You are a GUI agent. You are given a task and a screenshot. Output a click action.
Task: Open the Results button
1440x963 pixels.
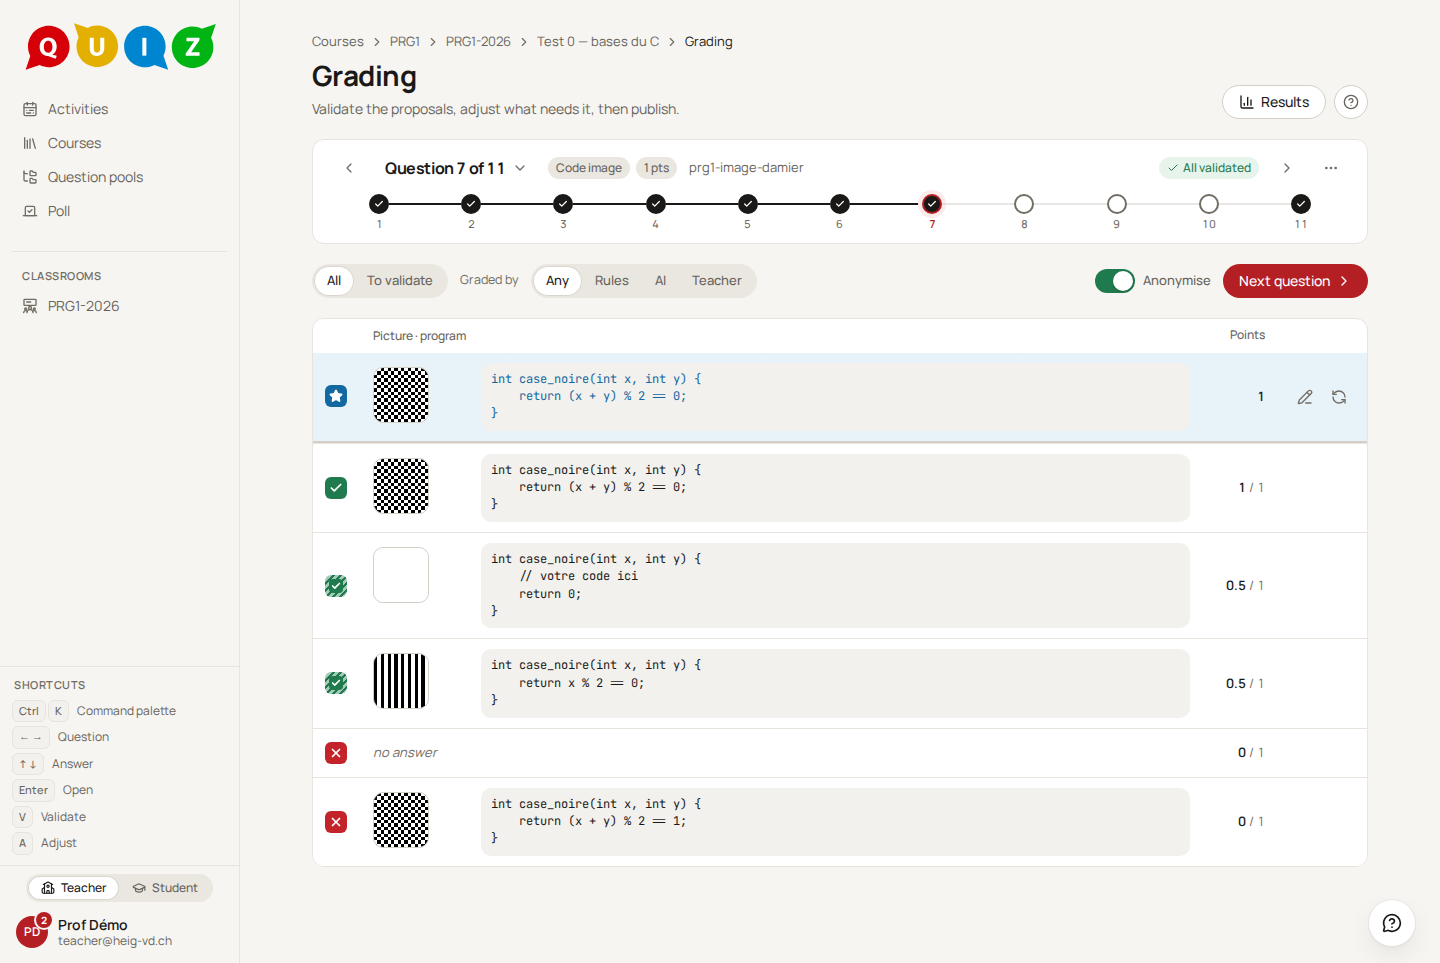(1274, 102)
